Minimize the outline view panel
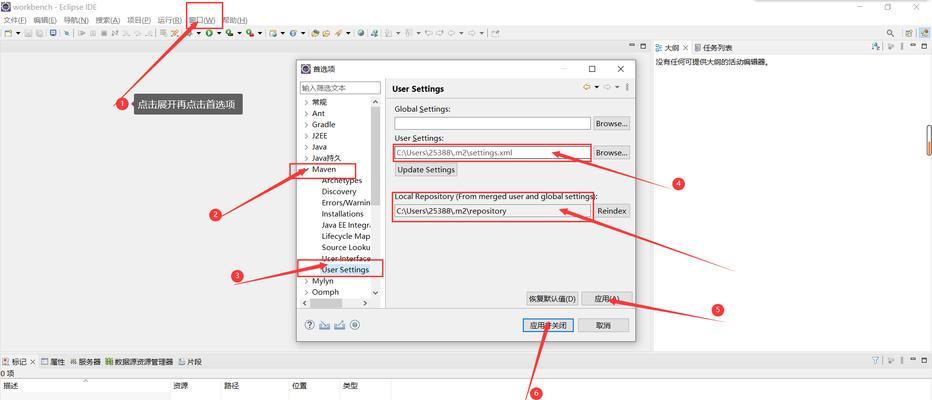 (x=911, y=47)
